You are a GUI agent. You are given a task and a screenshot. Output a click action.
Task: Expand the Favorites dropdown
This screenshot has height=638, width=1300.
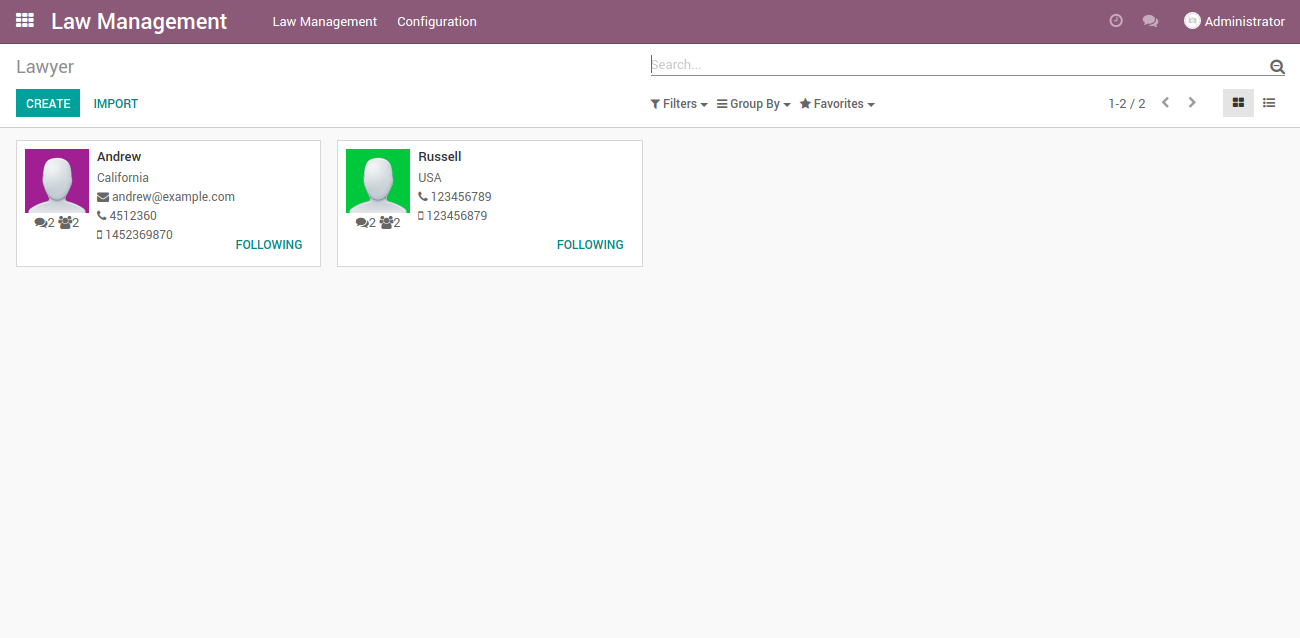[837, 104]
